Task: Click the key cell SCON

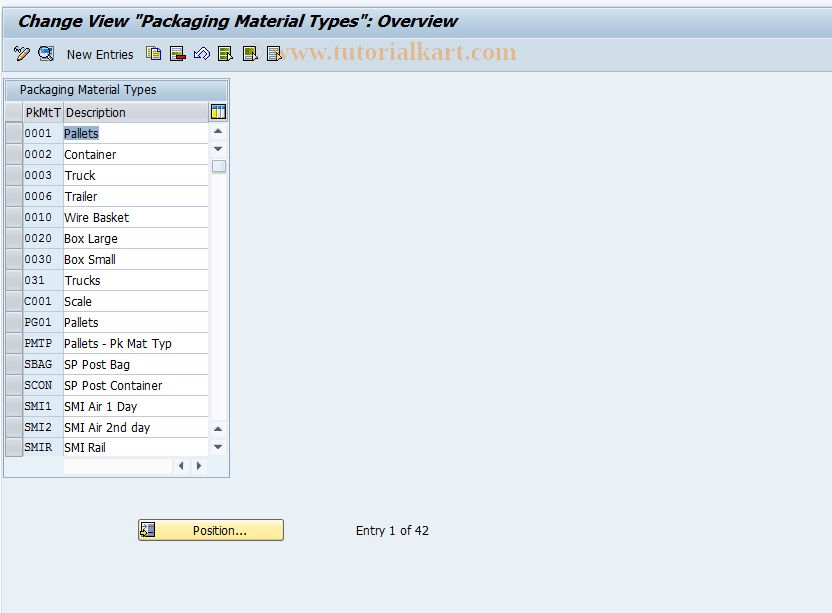Action: 43,385
